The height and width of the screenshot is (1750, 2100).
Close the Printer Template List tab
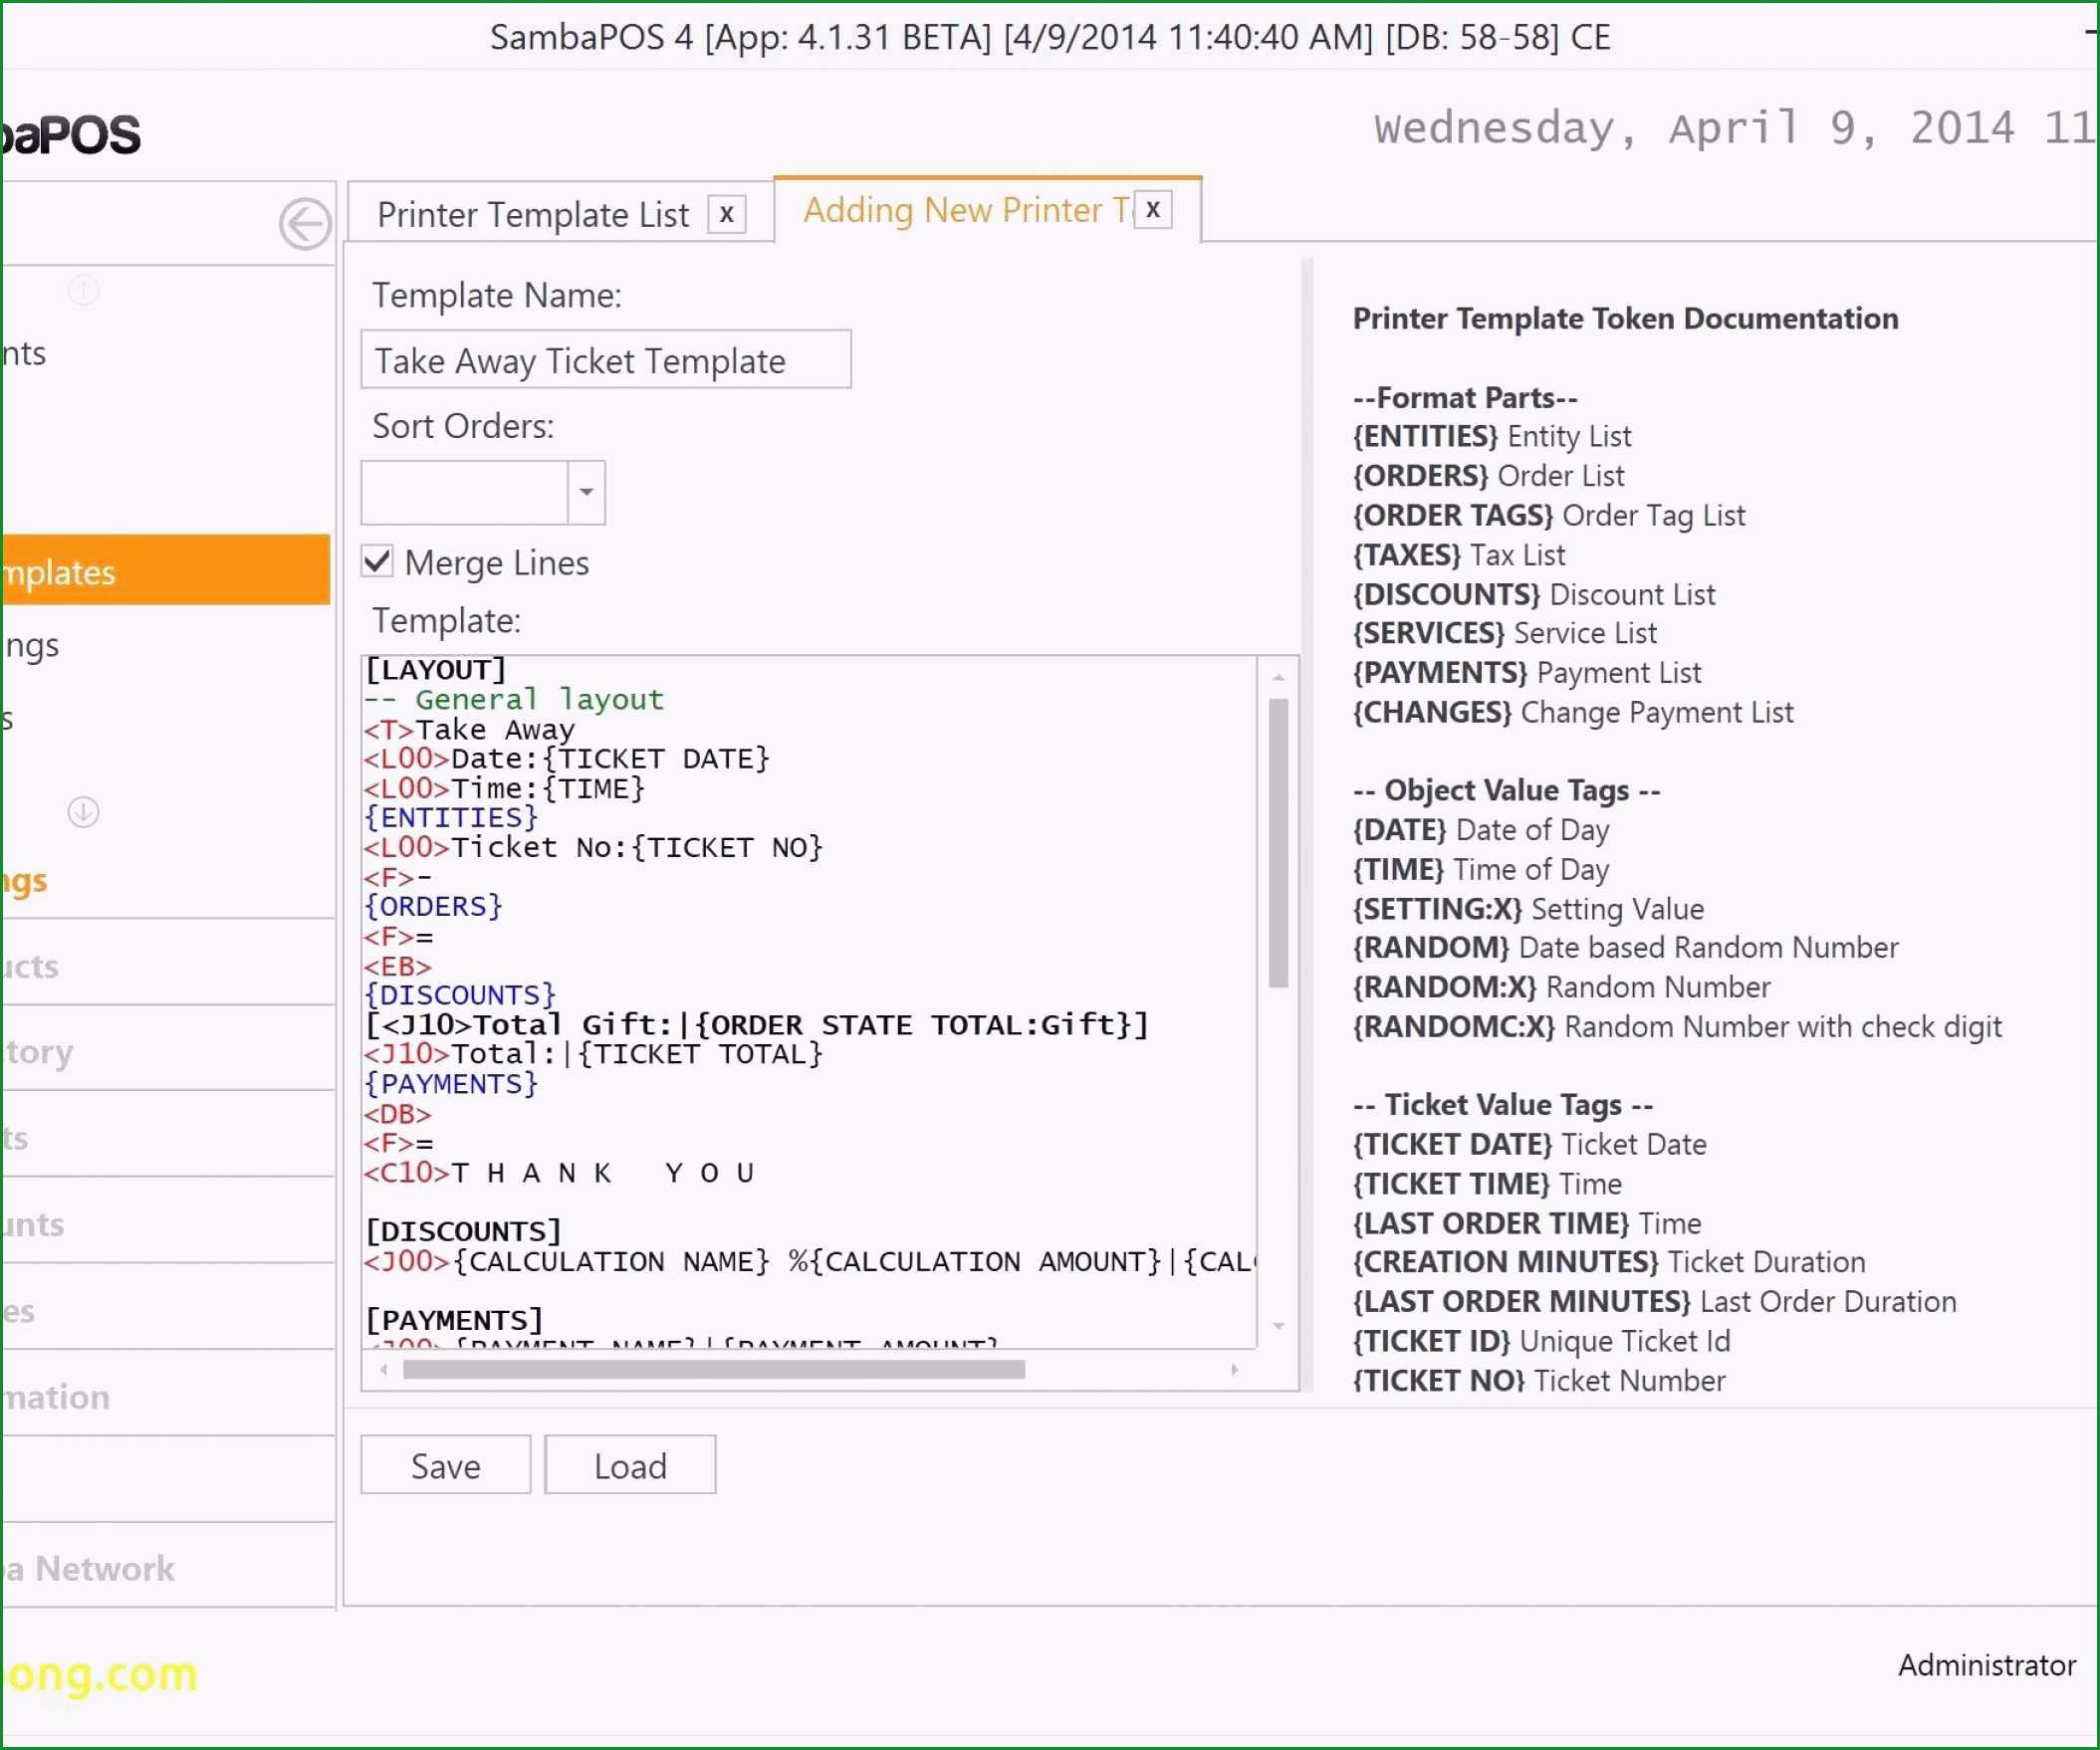727,213
